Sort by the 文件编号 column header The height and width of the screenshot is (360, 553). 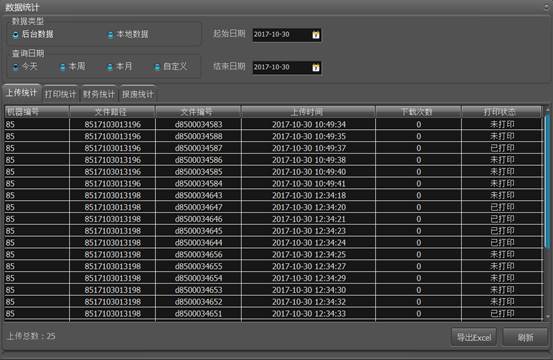coord(198,112)
